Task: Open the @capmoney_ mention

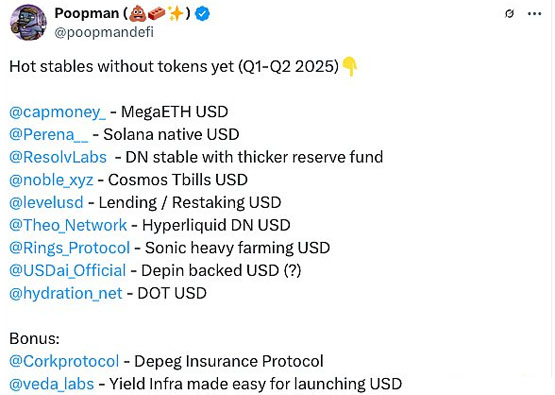Action: (57, 112)
